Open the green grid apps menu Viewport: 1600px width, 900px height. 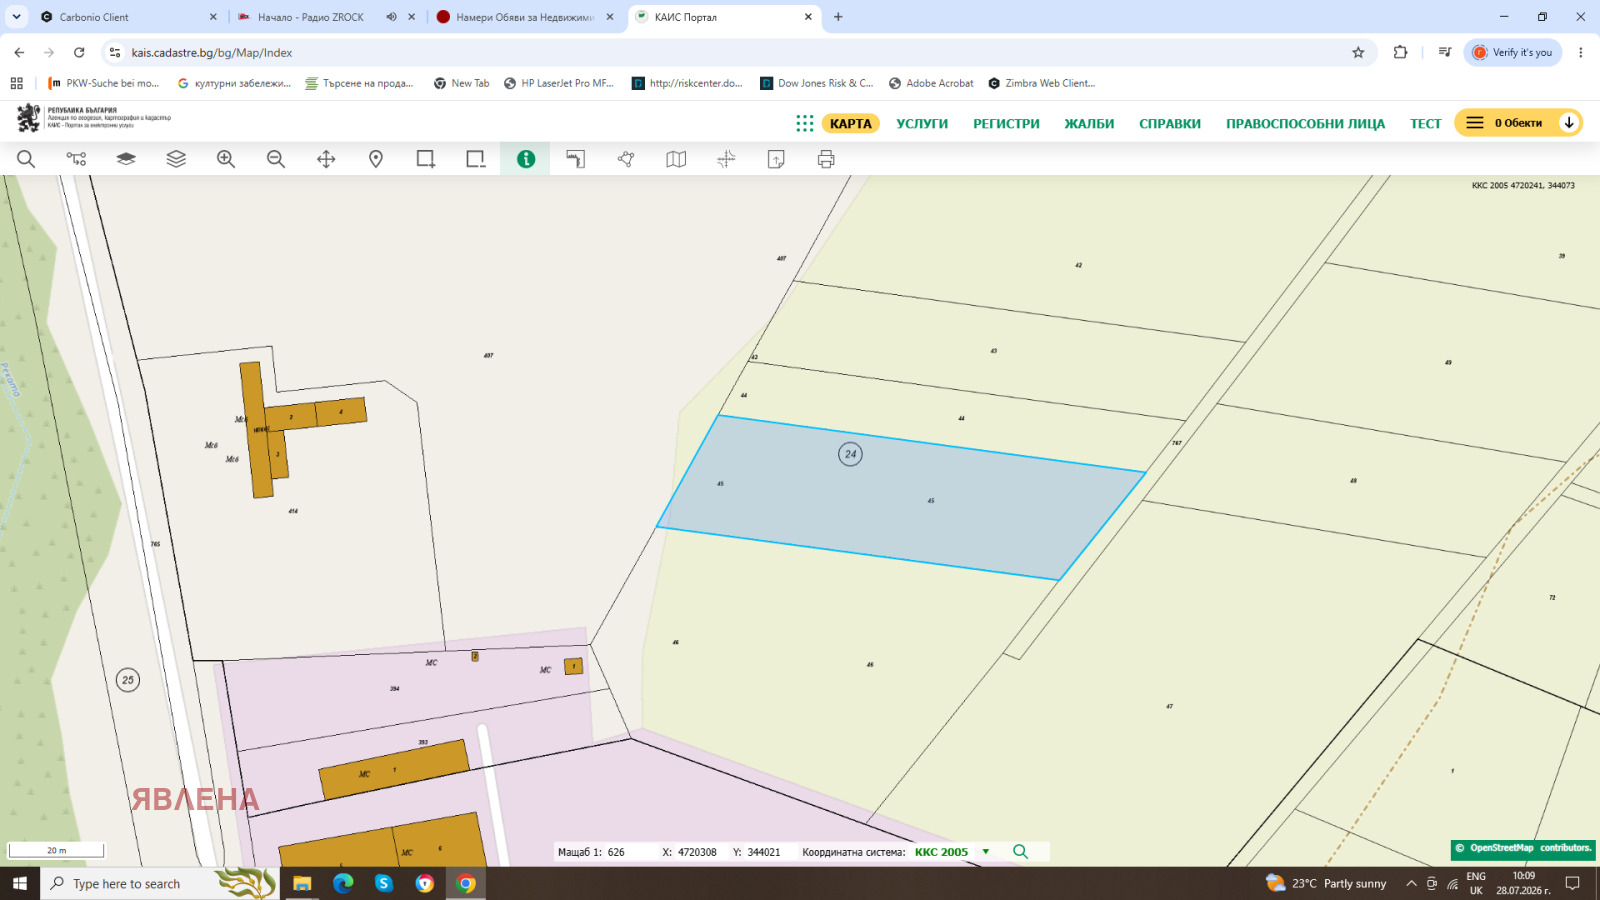[805, 123]
